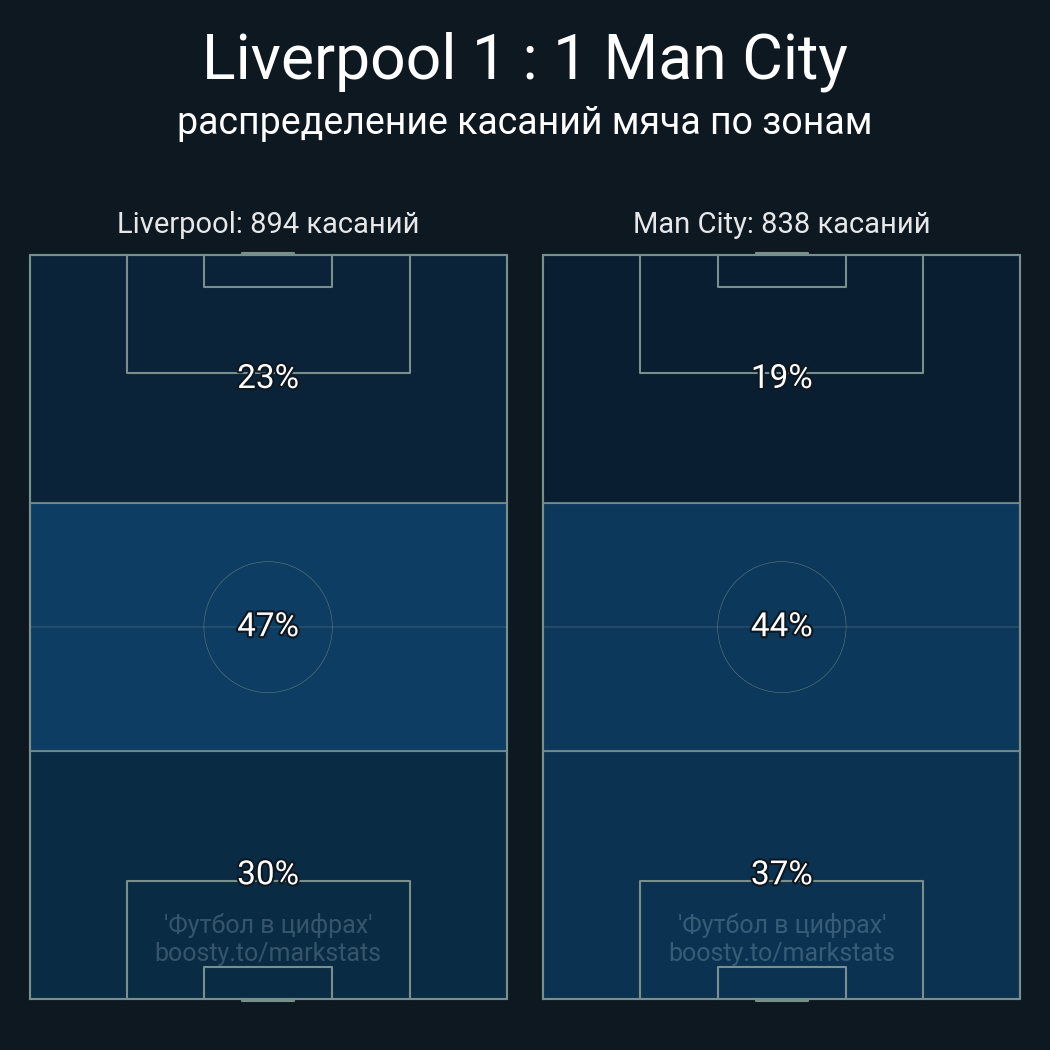Open boosty.to/markstats link on Man City pitch
Screen dimensions: 1050x1050
tap(781, 953)
